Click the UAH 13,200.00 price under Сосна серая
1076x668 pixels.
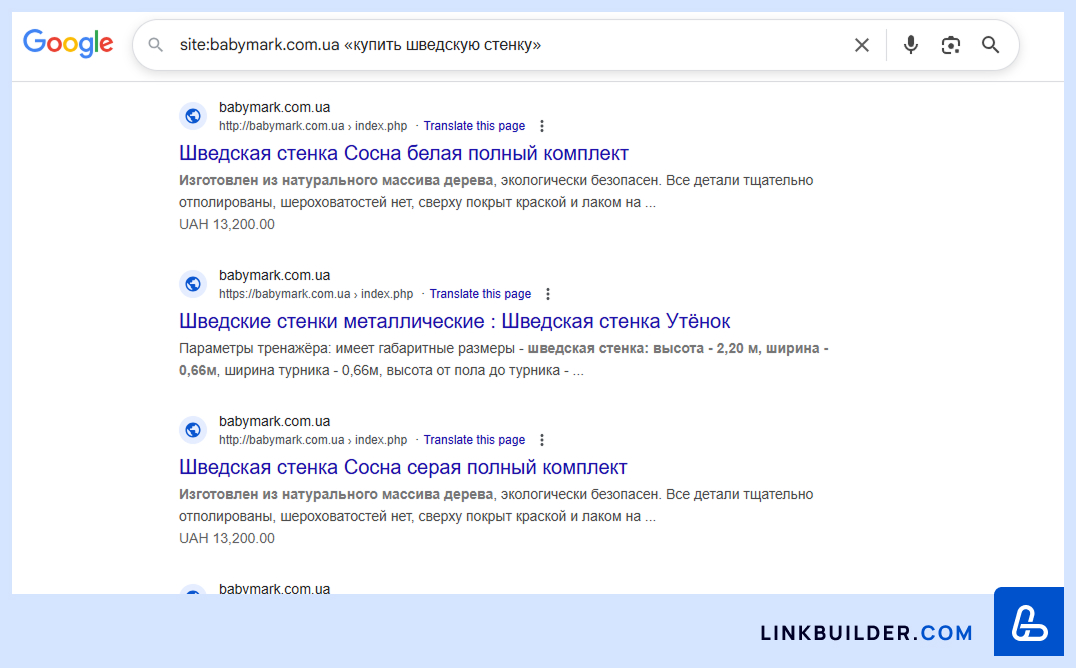coord(226,538)
